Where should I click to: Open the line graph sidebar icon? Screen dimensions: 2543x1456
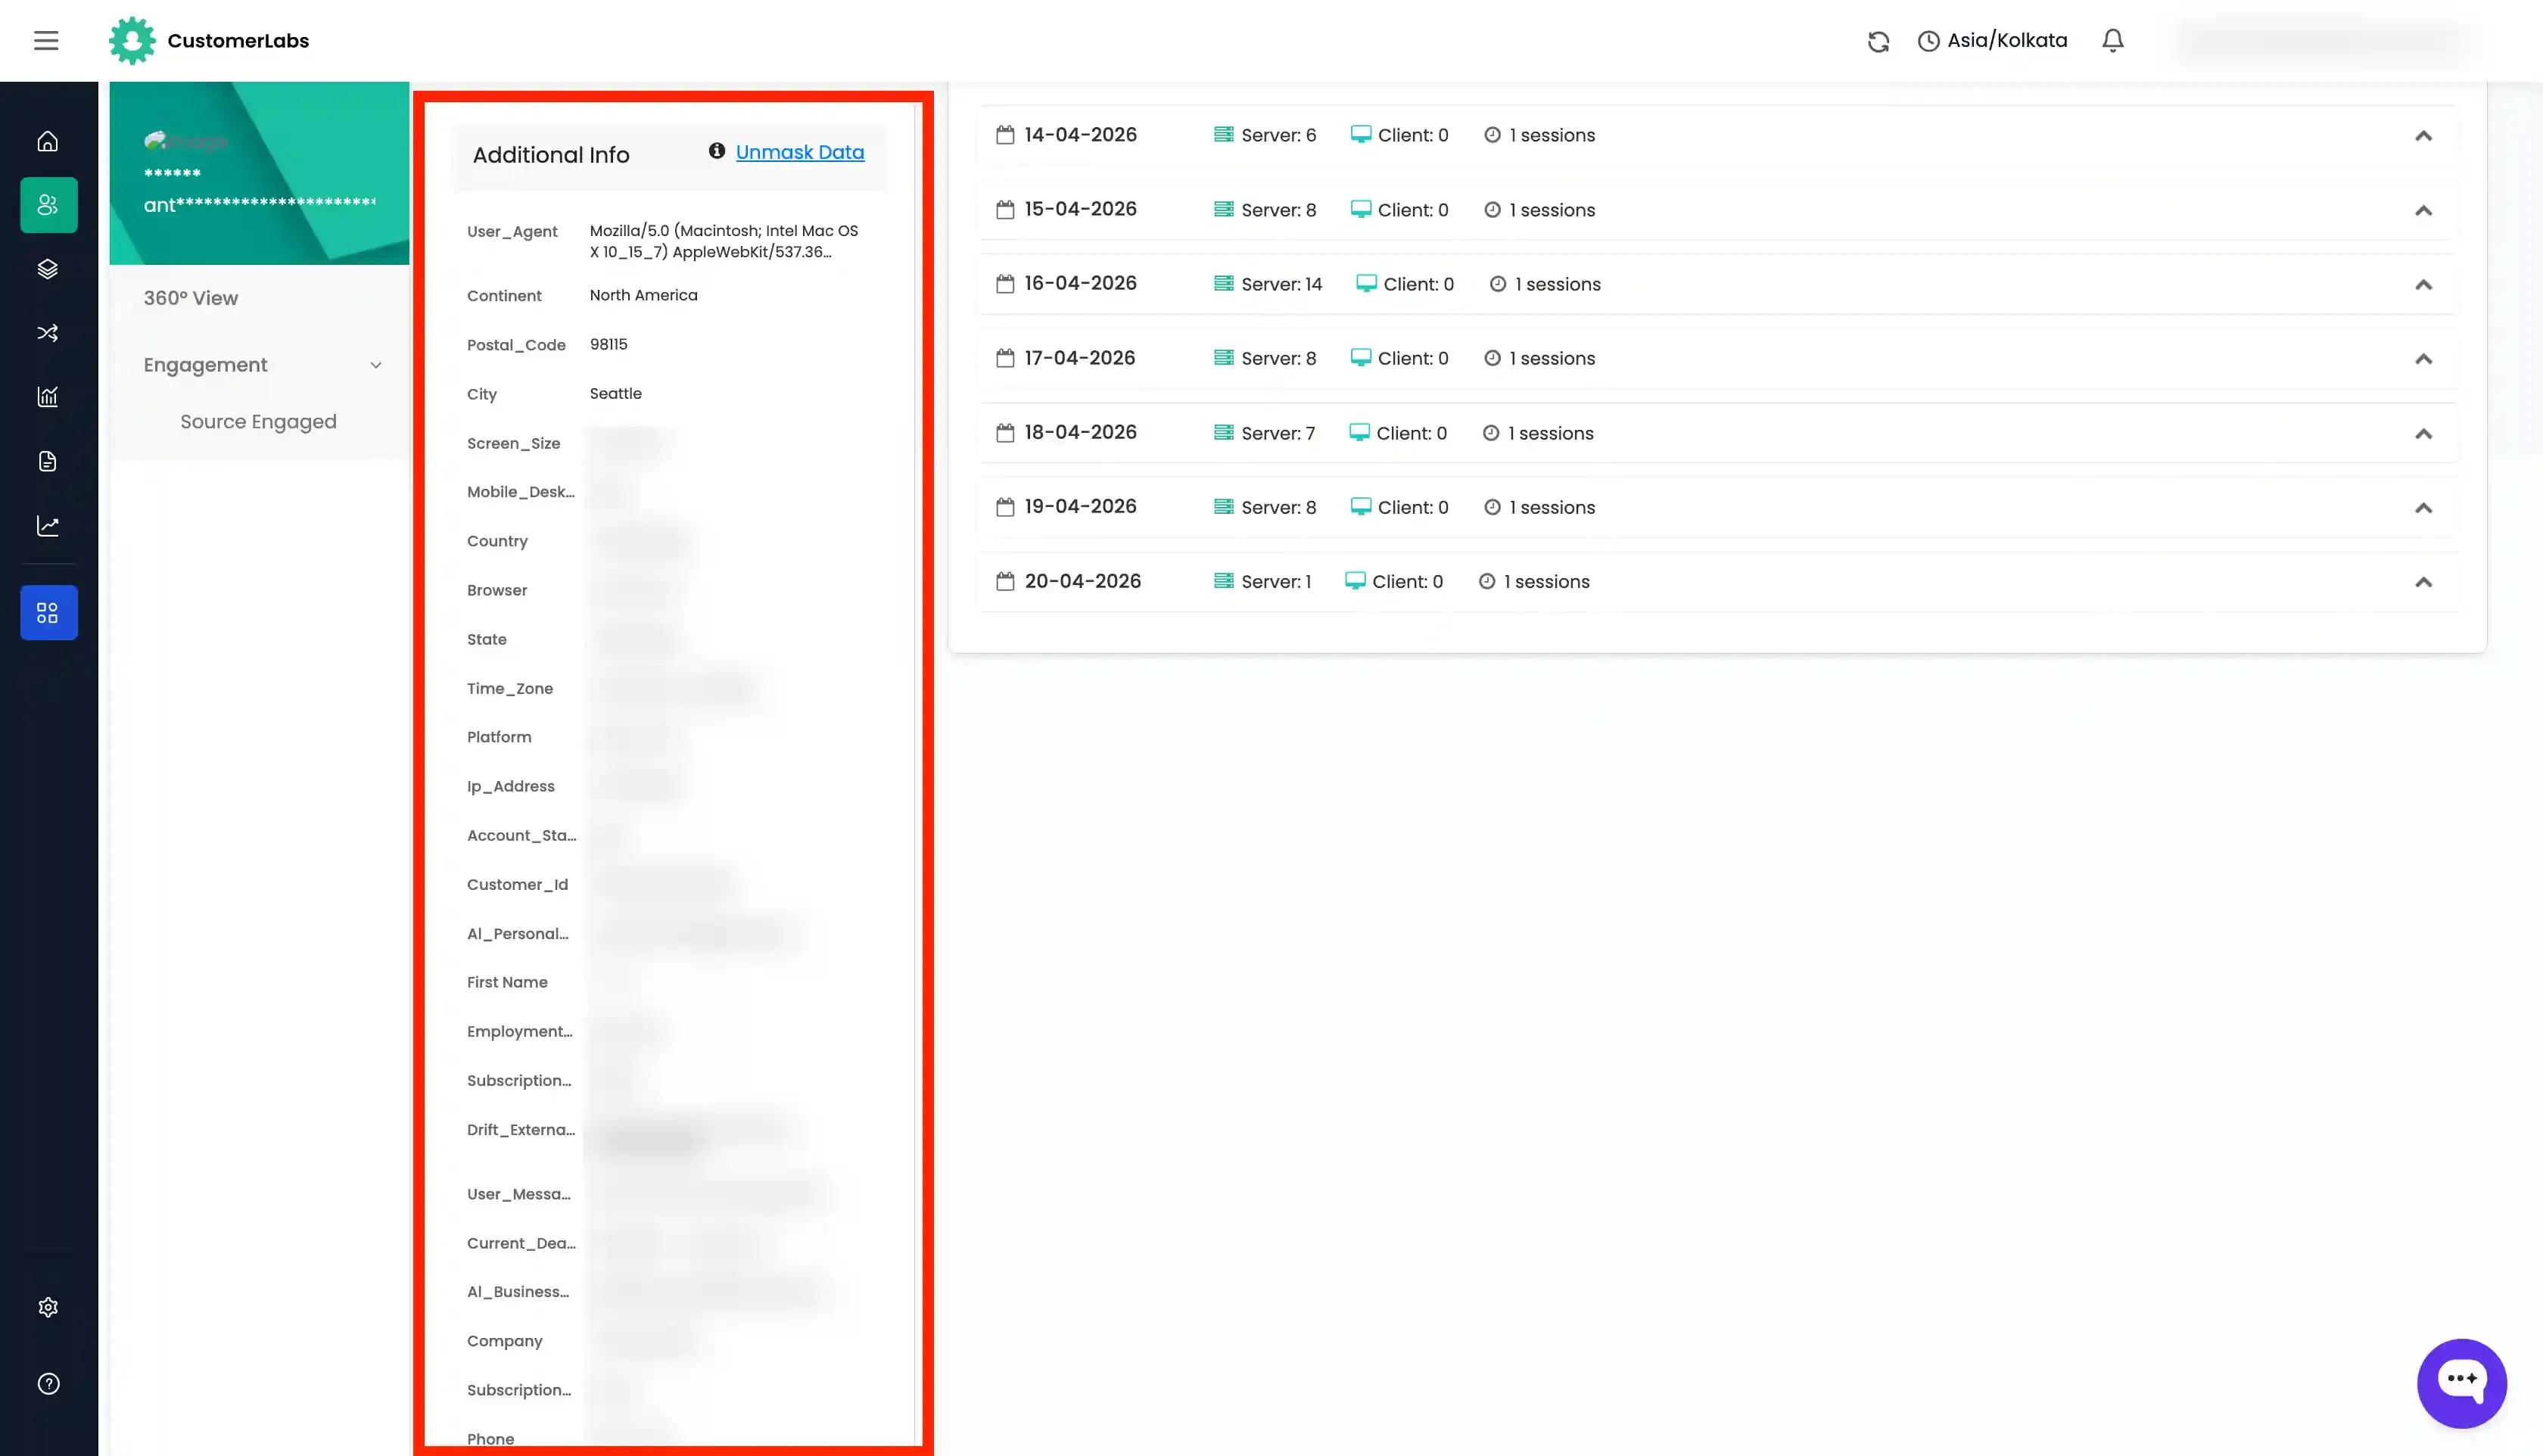[48, 526]
